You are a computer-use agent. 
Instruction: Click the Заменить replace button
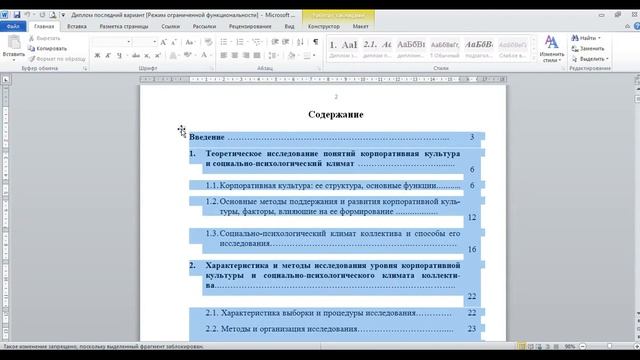pyautogui.click(x=588, y=48)
